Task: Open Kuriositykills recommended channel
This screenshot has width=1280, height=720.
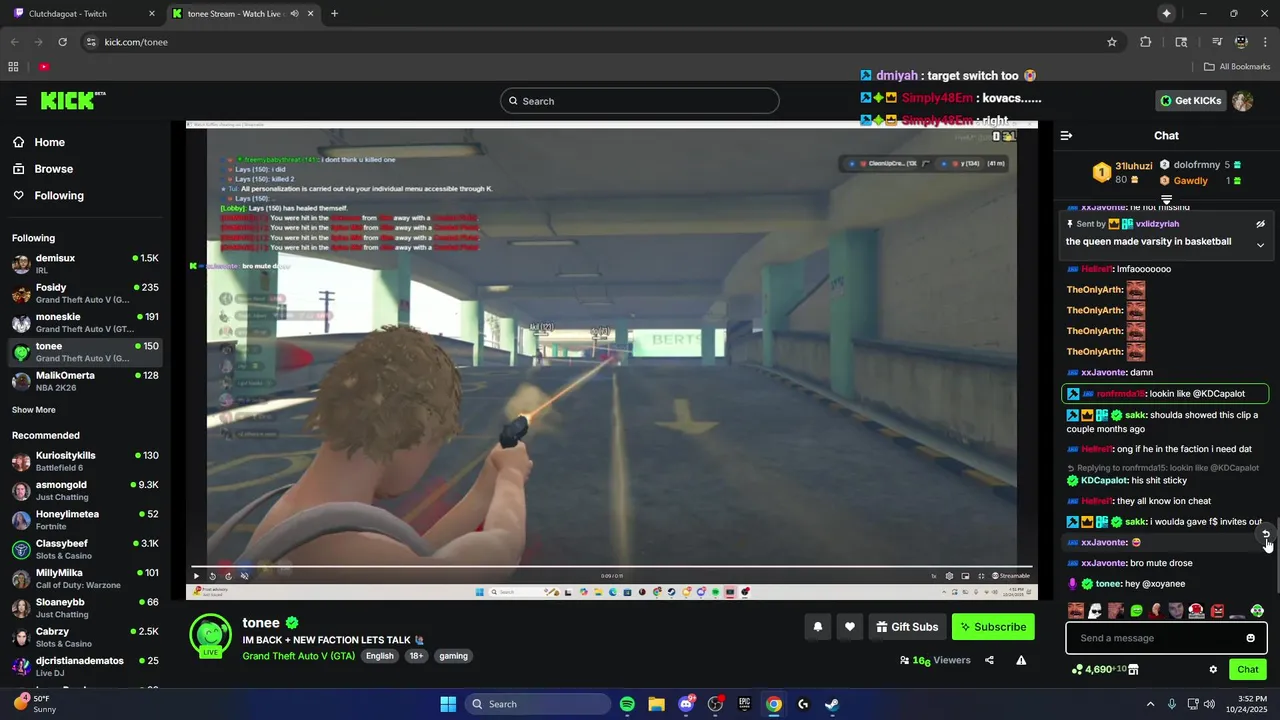Action: 85,461
